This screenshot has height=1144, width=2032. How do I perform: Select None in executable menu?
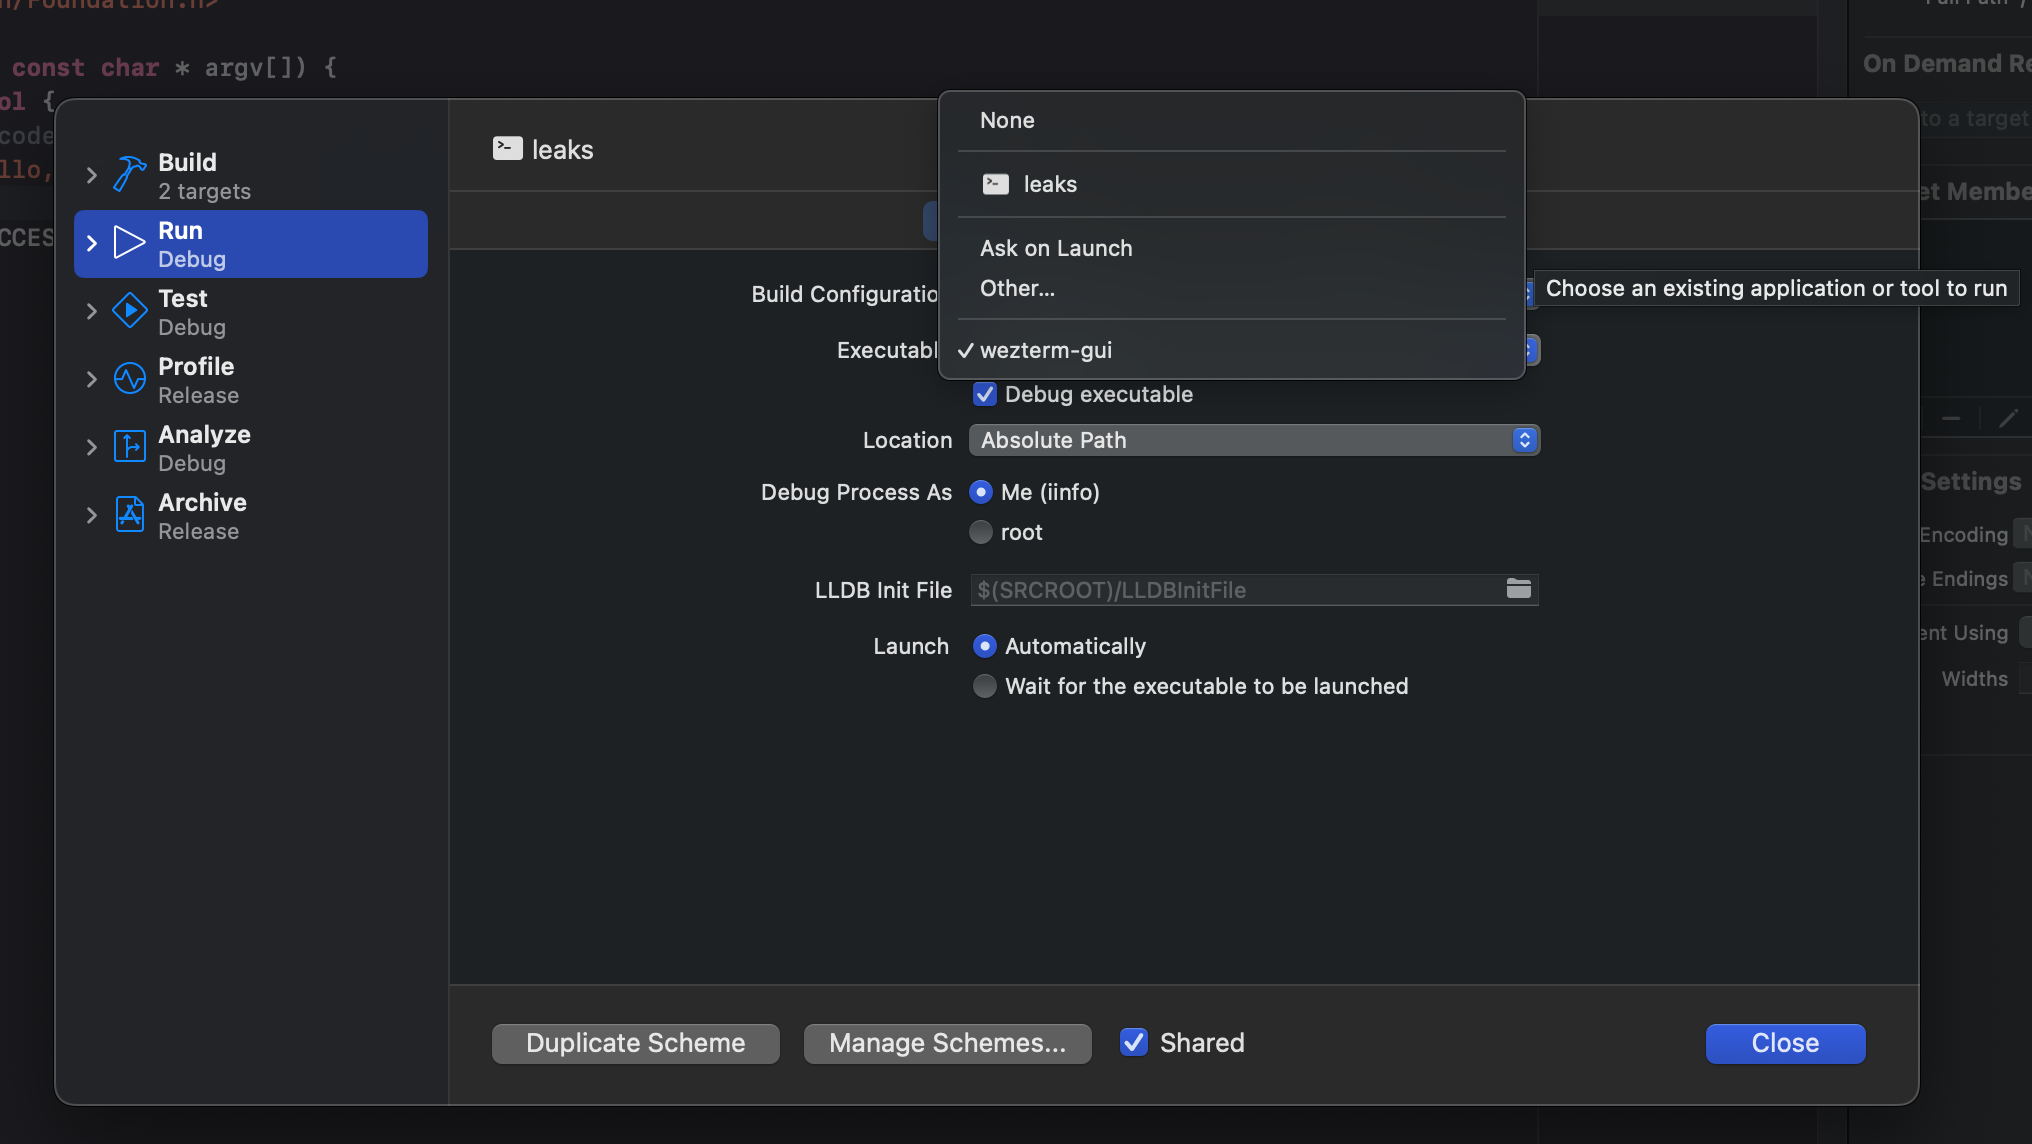(x=1007, y=120)
